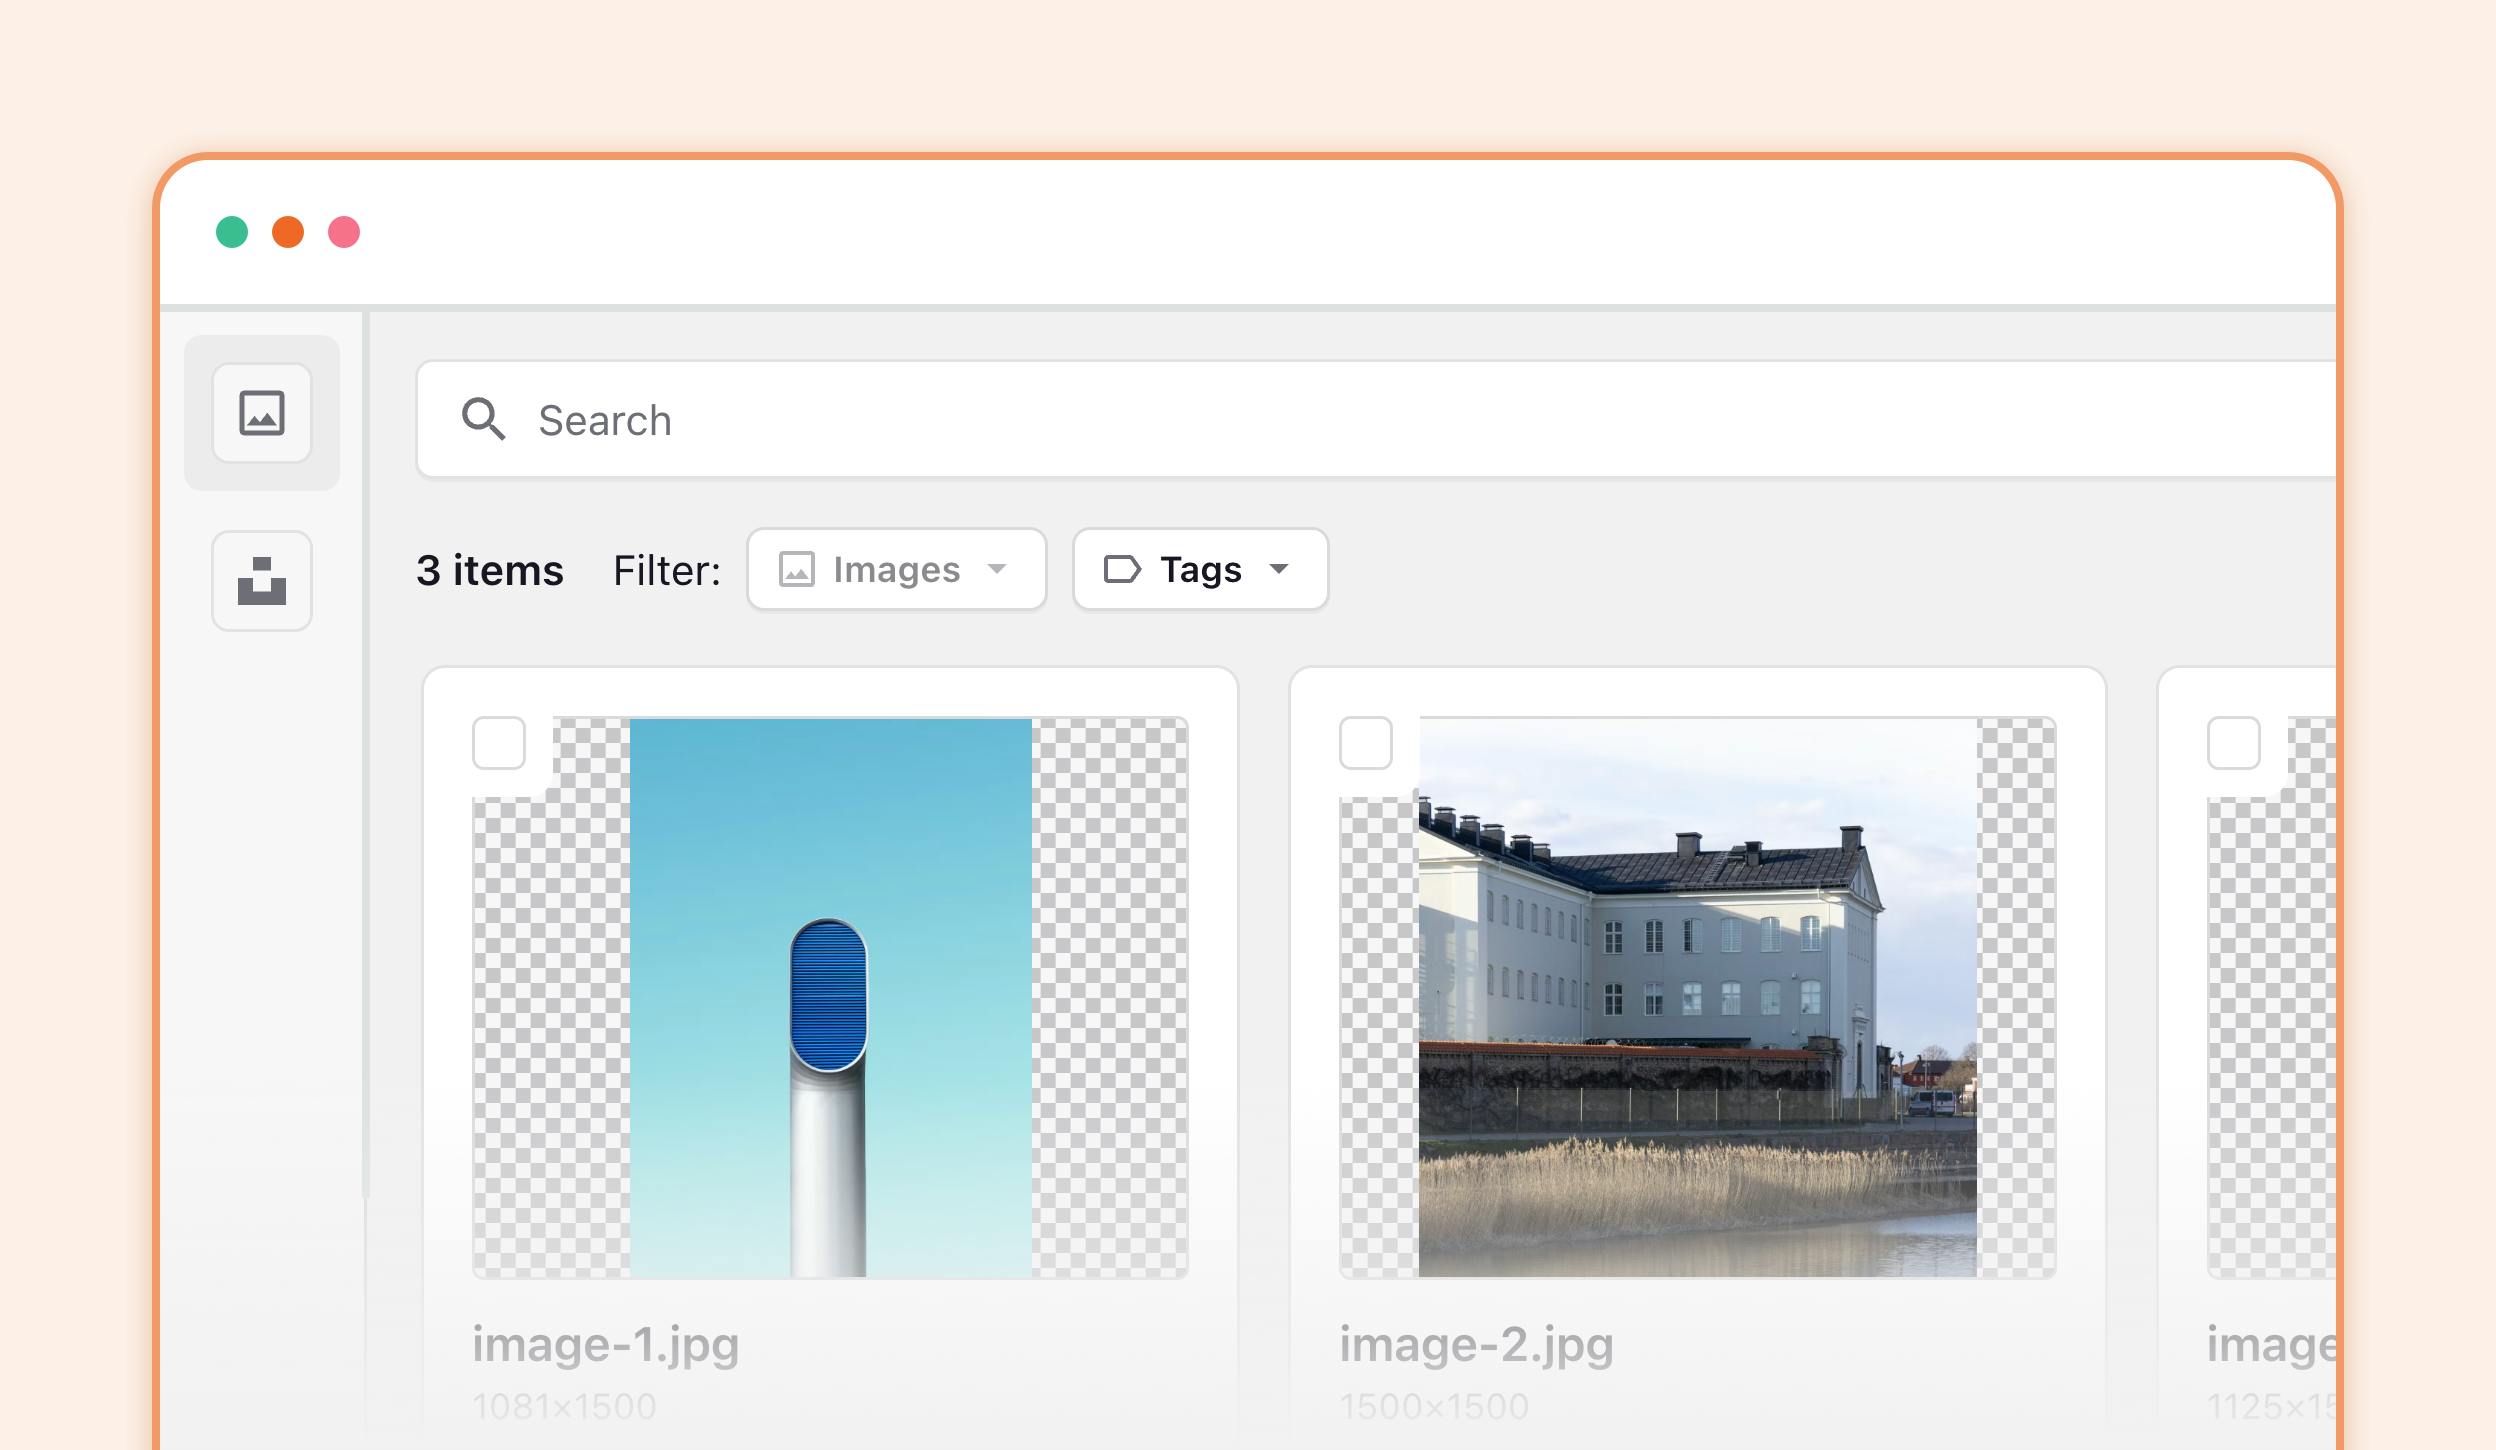Viewport: 2496px width, 1450px height.
Task: Tick the checkbox for image-2.jpg
Action: pos(1366,743)
